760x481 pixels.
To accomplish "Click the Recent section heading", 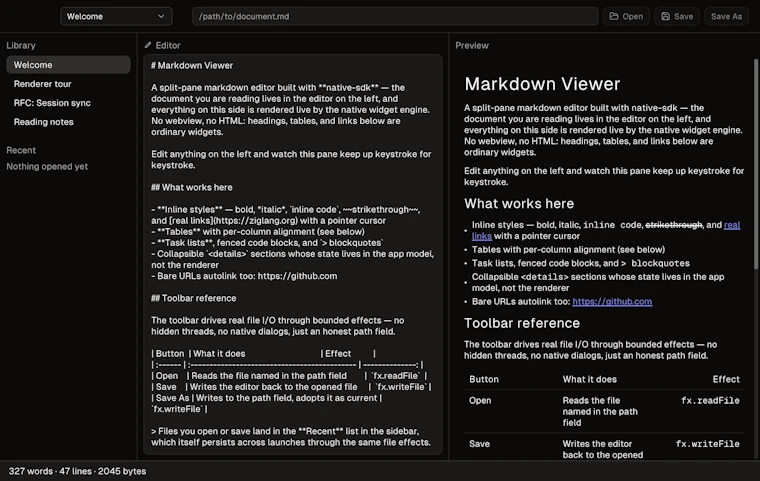I will pyautogui.click(x=21, y=150).
